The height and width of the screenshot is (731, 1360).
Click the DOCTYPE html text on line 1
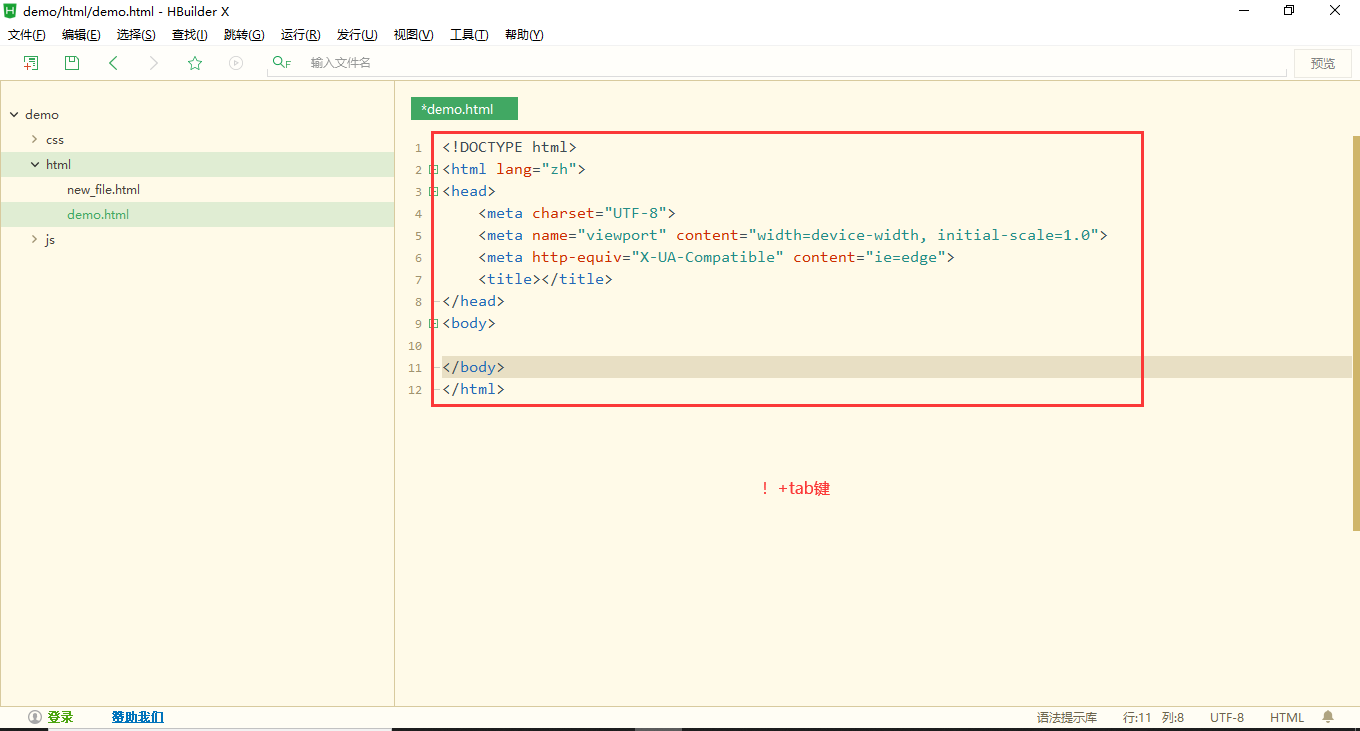pos(510,148)
